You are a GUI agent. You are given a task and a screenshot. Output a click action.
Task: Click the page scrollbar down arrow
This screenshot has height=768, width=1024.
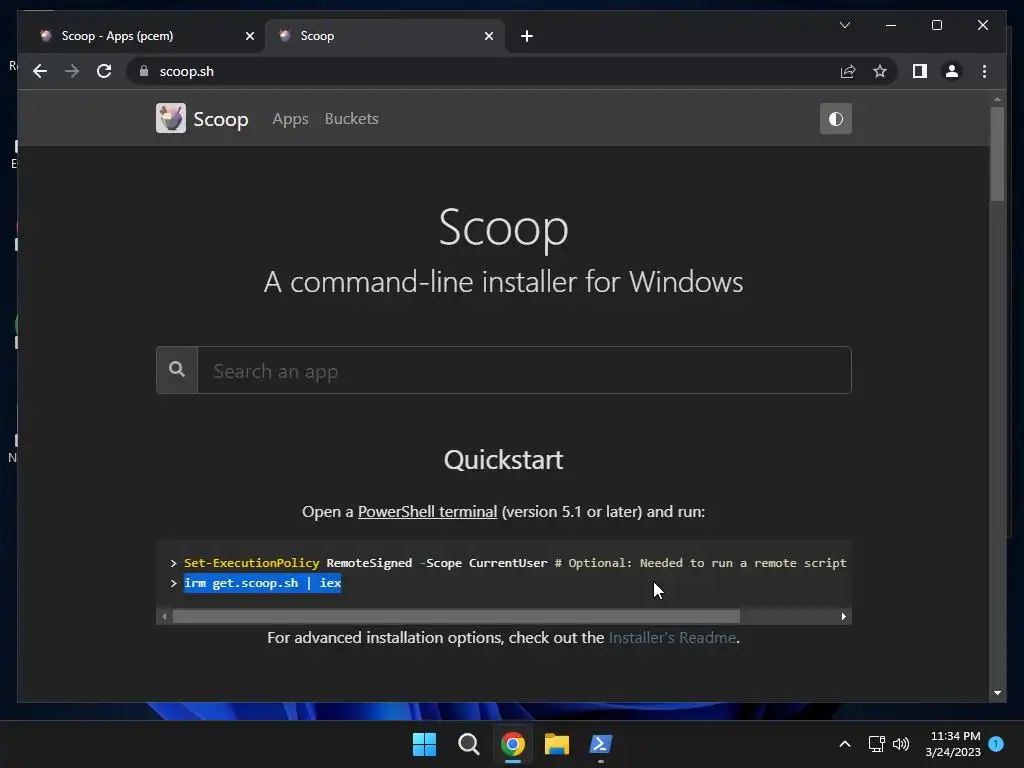997,693
